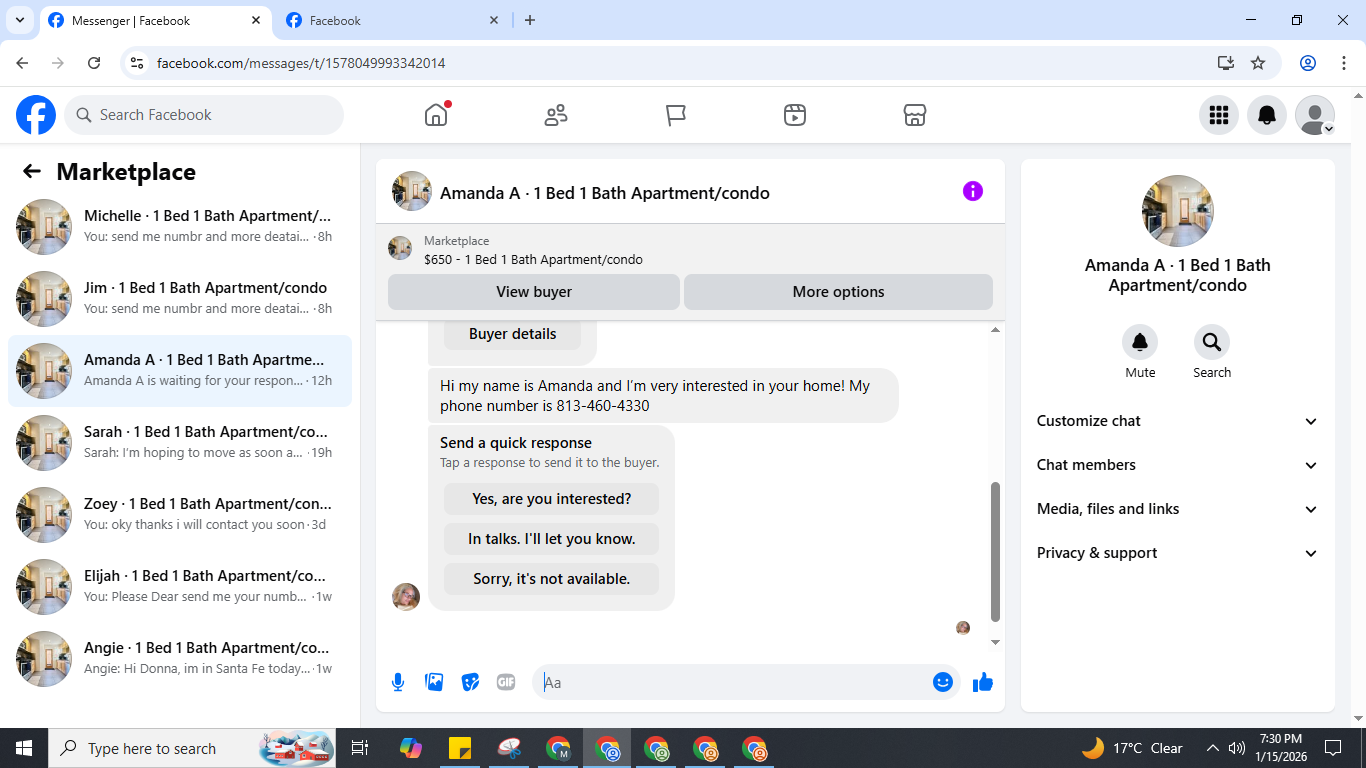This screenshot has height=768, width=1366.
Task: Send quick response "In talks. I'll let you know."
Action: pyautogui.click(x=552, y=539)
